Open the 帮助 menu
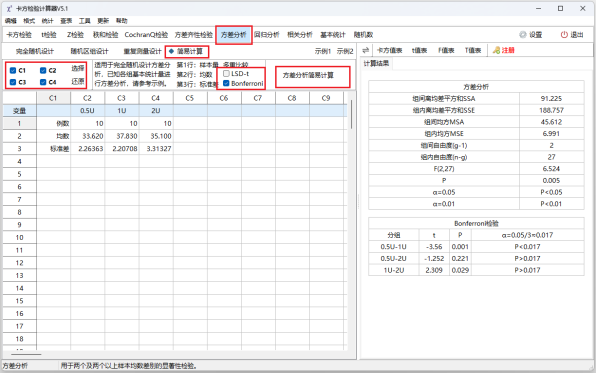The height and width of the screenshot is (373, 596). point(122,21)
